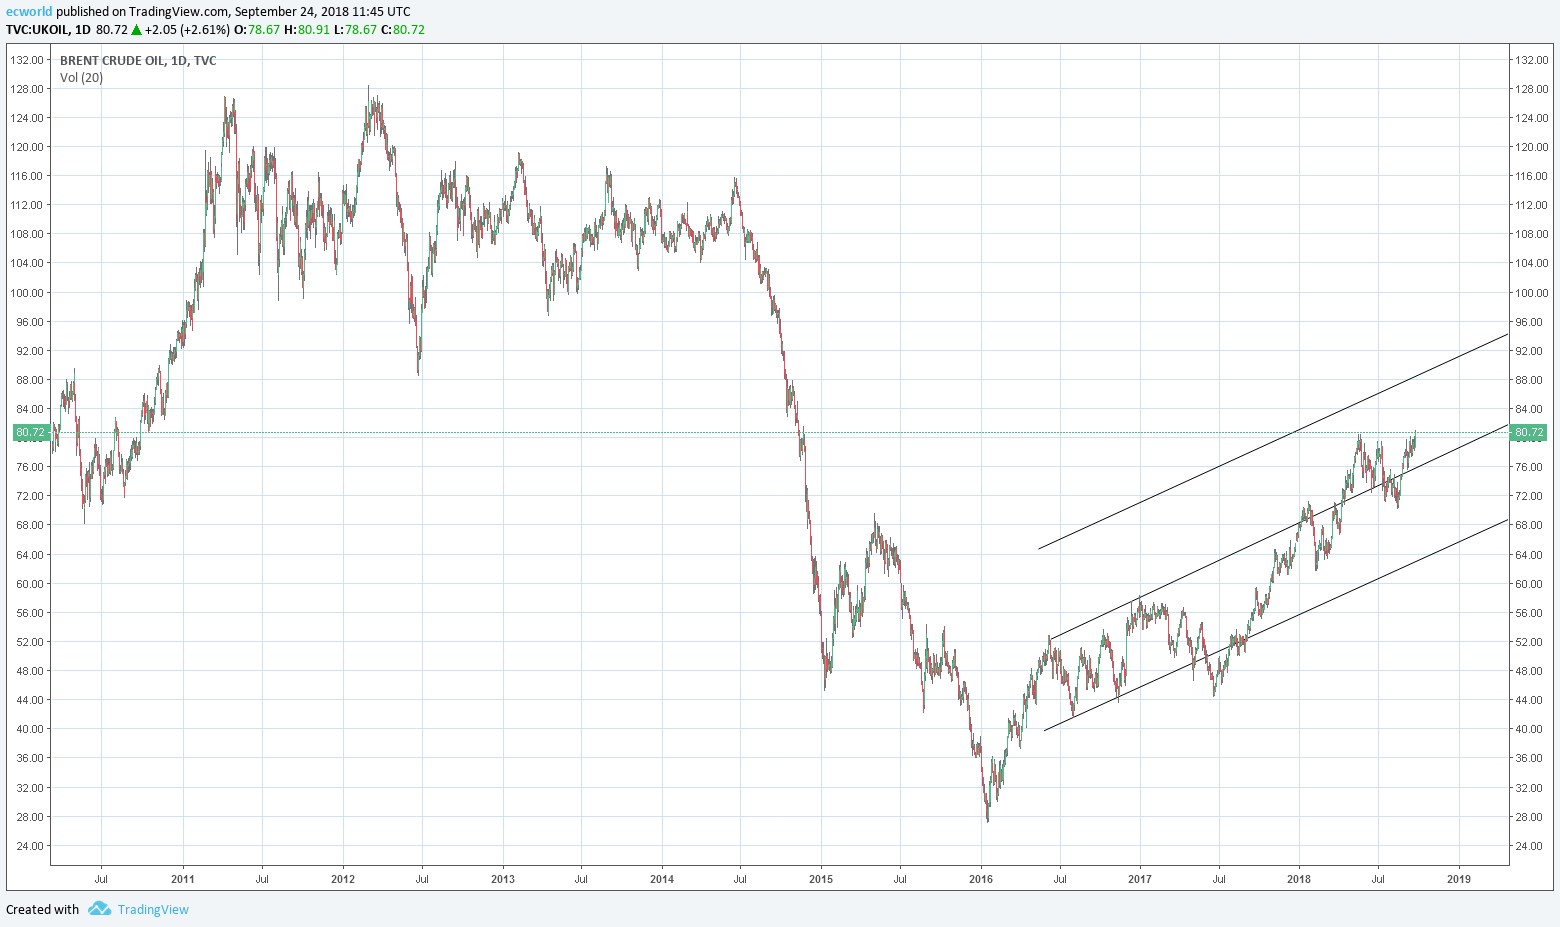1560x927 pixels.
Task: Click the 100.00 label on right price axis
Action: point(1531,293)
